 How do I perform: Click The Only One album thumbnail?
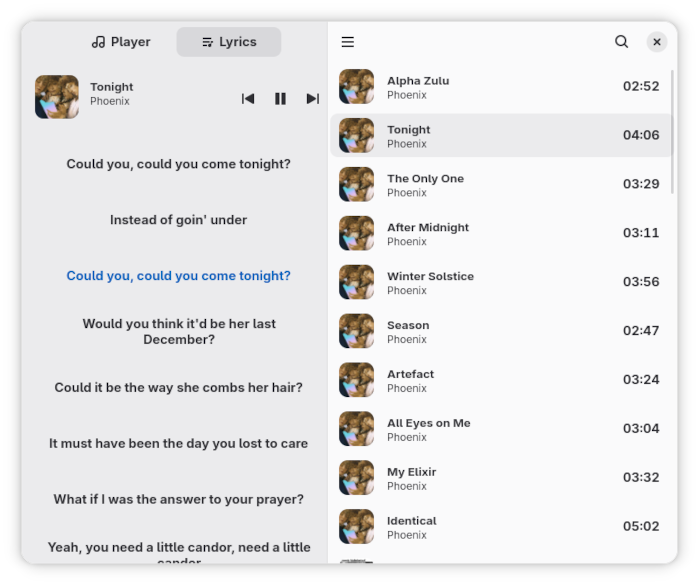point(357,184)
